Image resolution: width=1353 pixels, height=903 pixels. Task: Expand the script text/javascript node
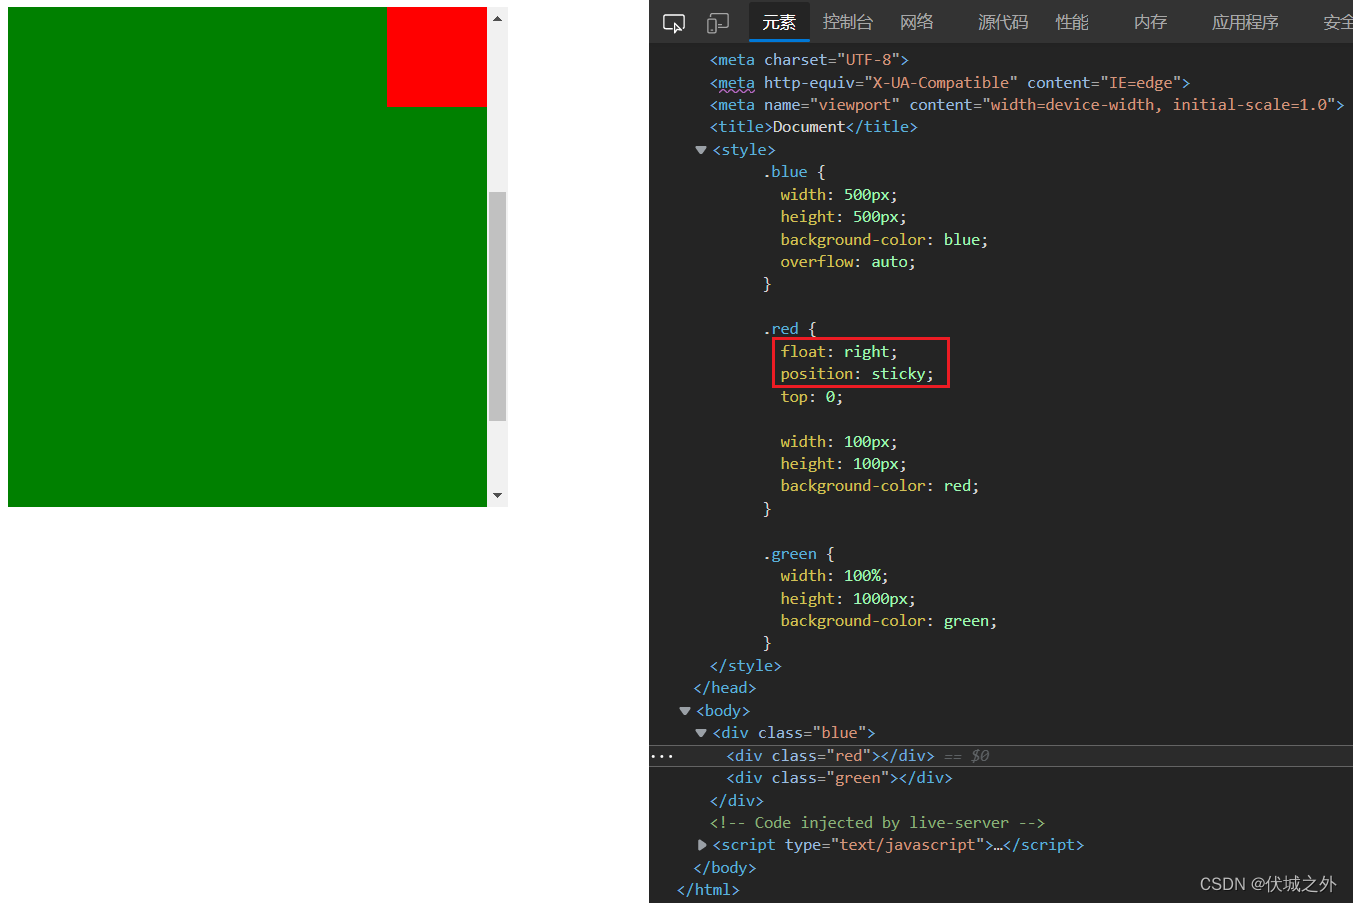click(702, 845)
